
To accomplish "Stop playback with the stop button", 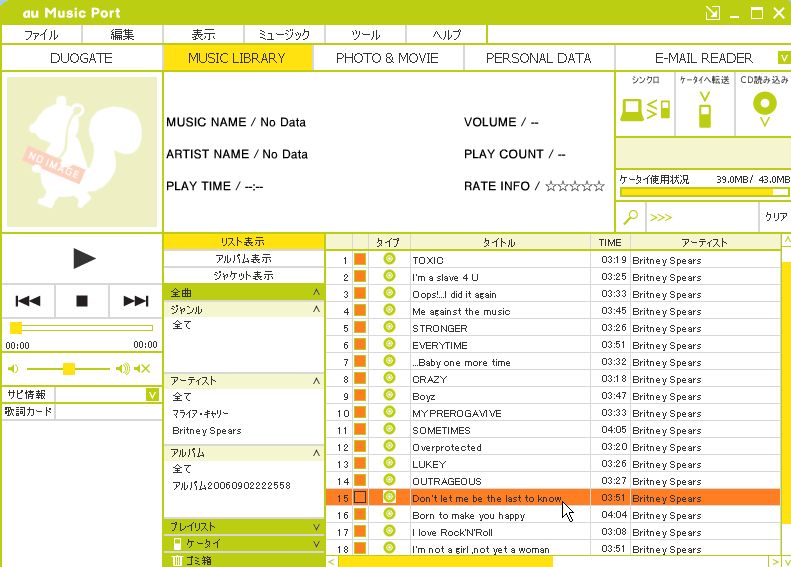I will pyautogui.click(x=82, y=301).
